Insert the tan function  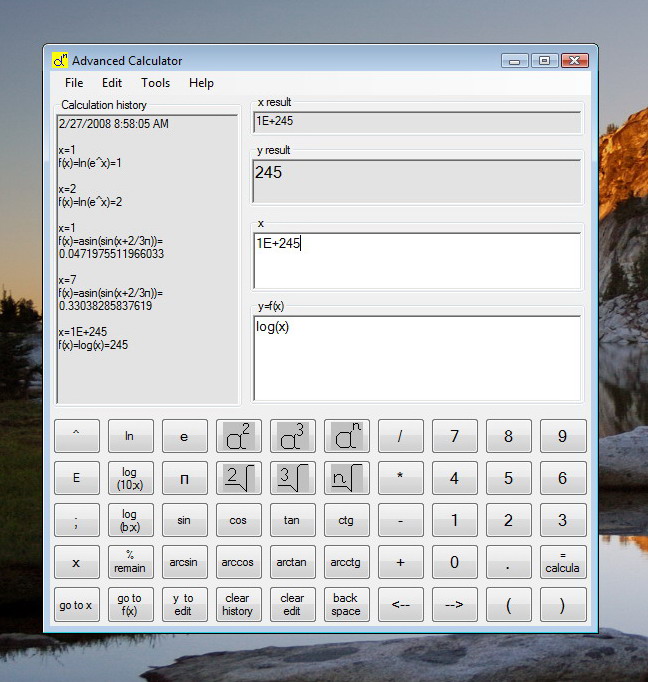pyautogui.click(x=292, y=520)
